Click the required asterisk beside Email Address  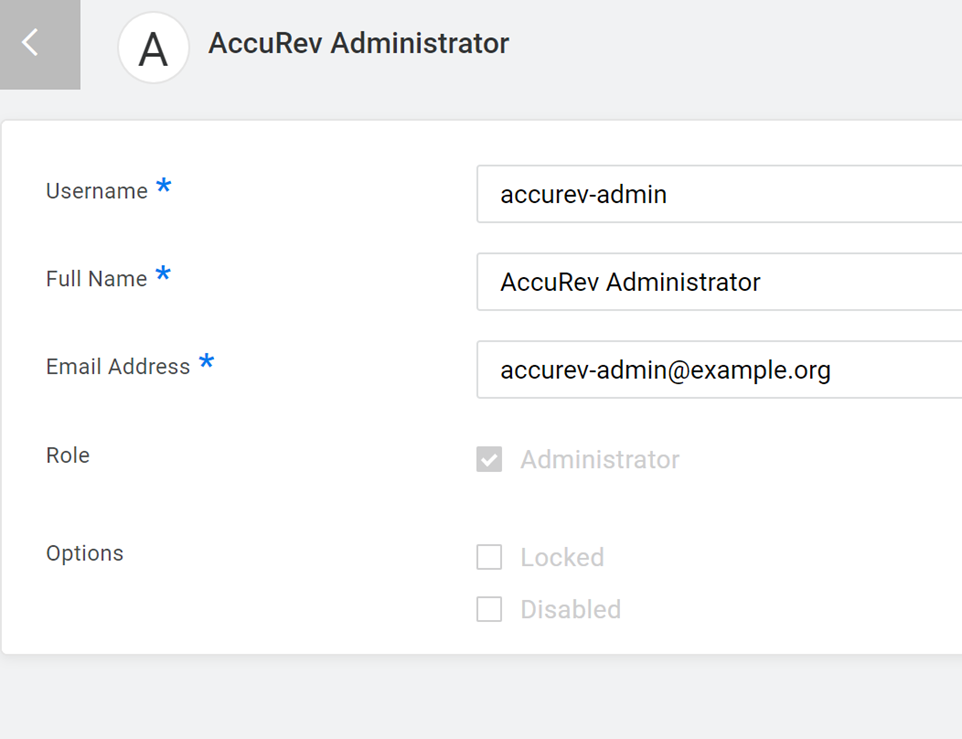click(x=206, y=363)
